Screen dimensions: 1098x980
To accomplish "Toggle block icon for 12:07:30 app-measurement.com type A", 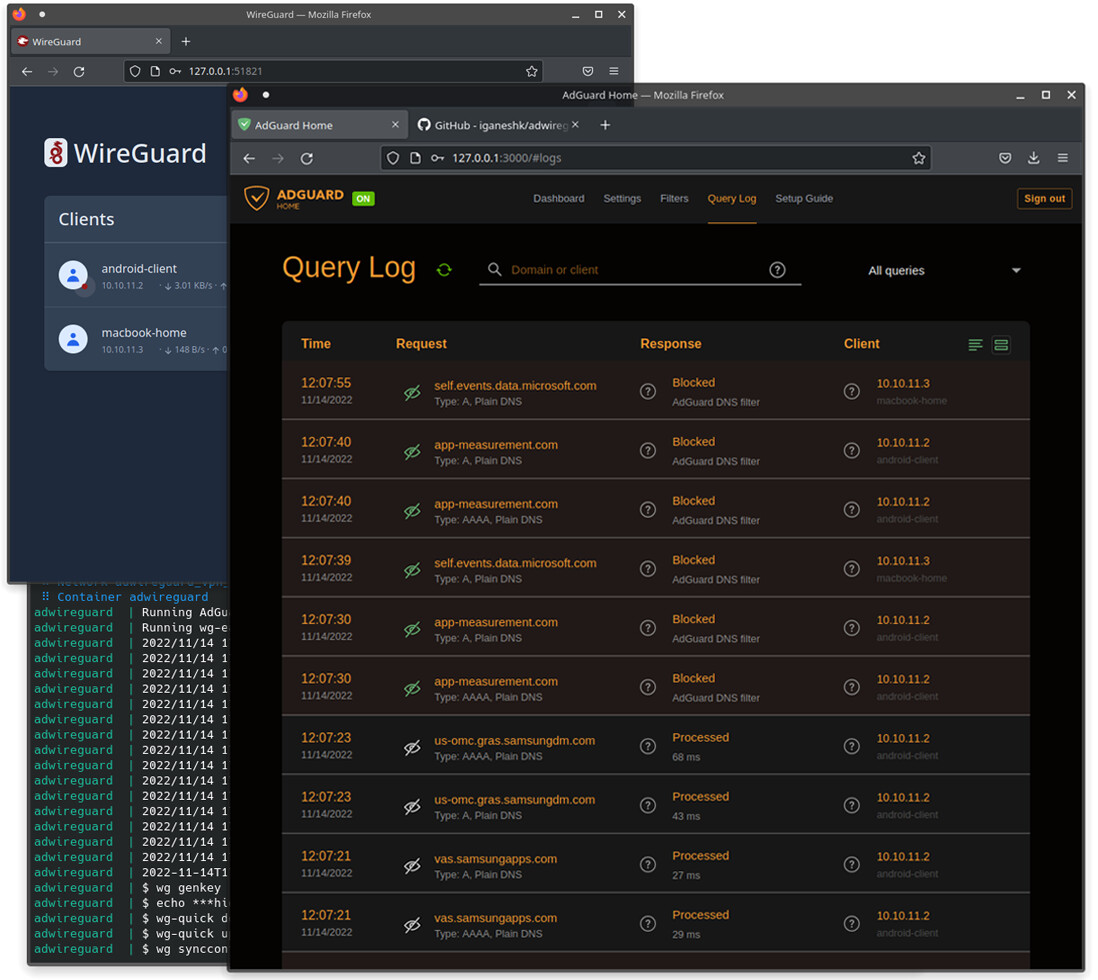I will (412, 630).
